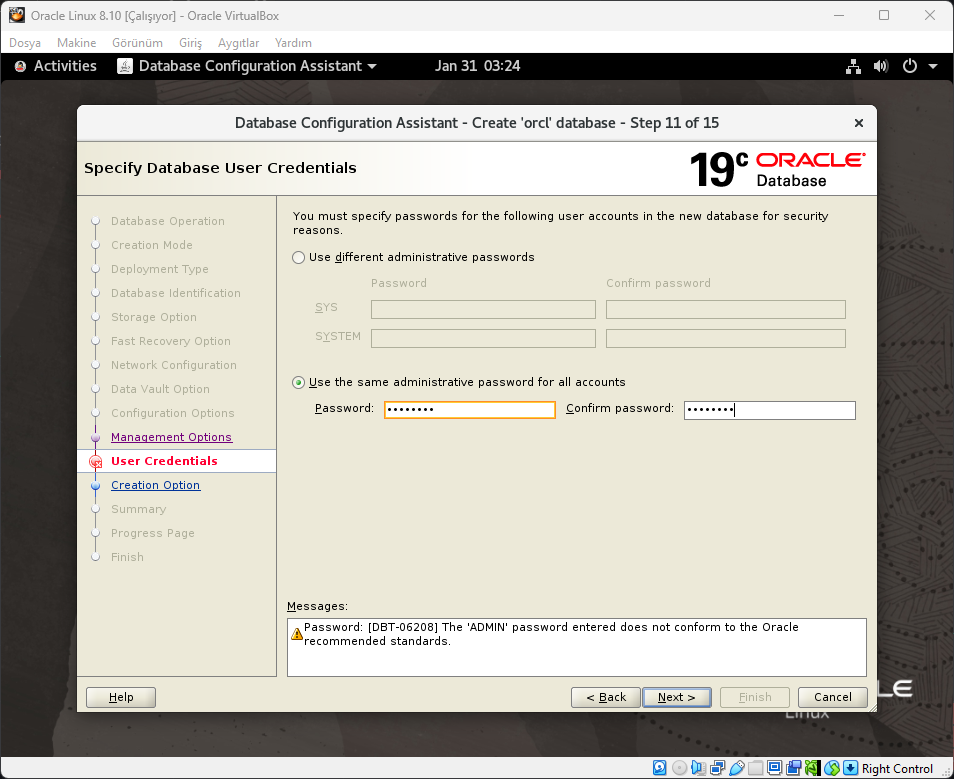Click the VirtualBox window title icon
Viewport: 954px width, 779px height.
tap(16, 15)
